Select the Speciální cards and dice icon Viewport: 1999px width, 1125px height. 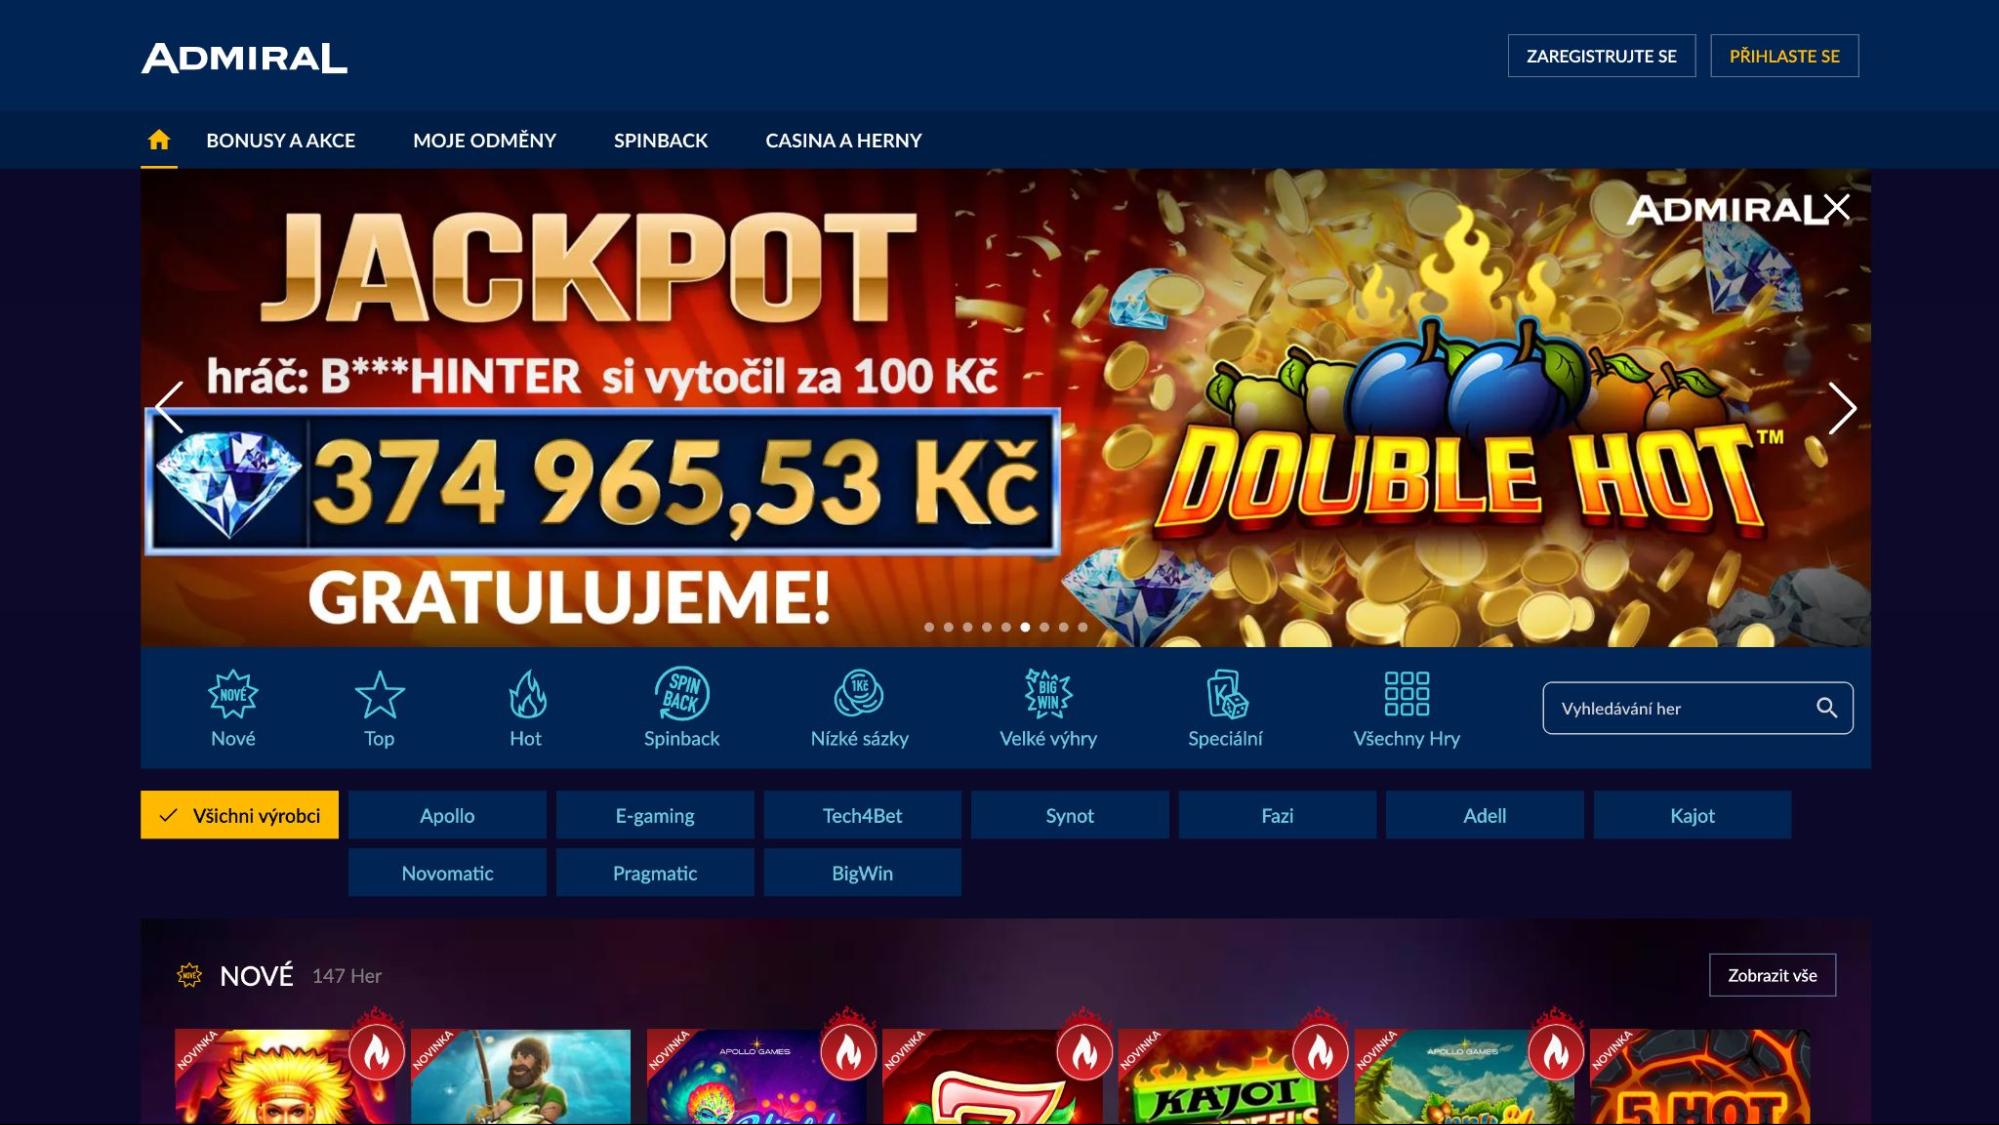pyautogui.click(x=1225, y=694)
